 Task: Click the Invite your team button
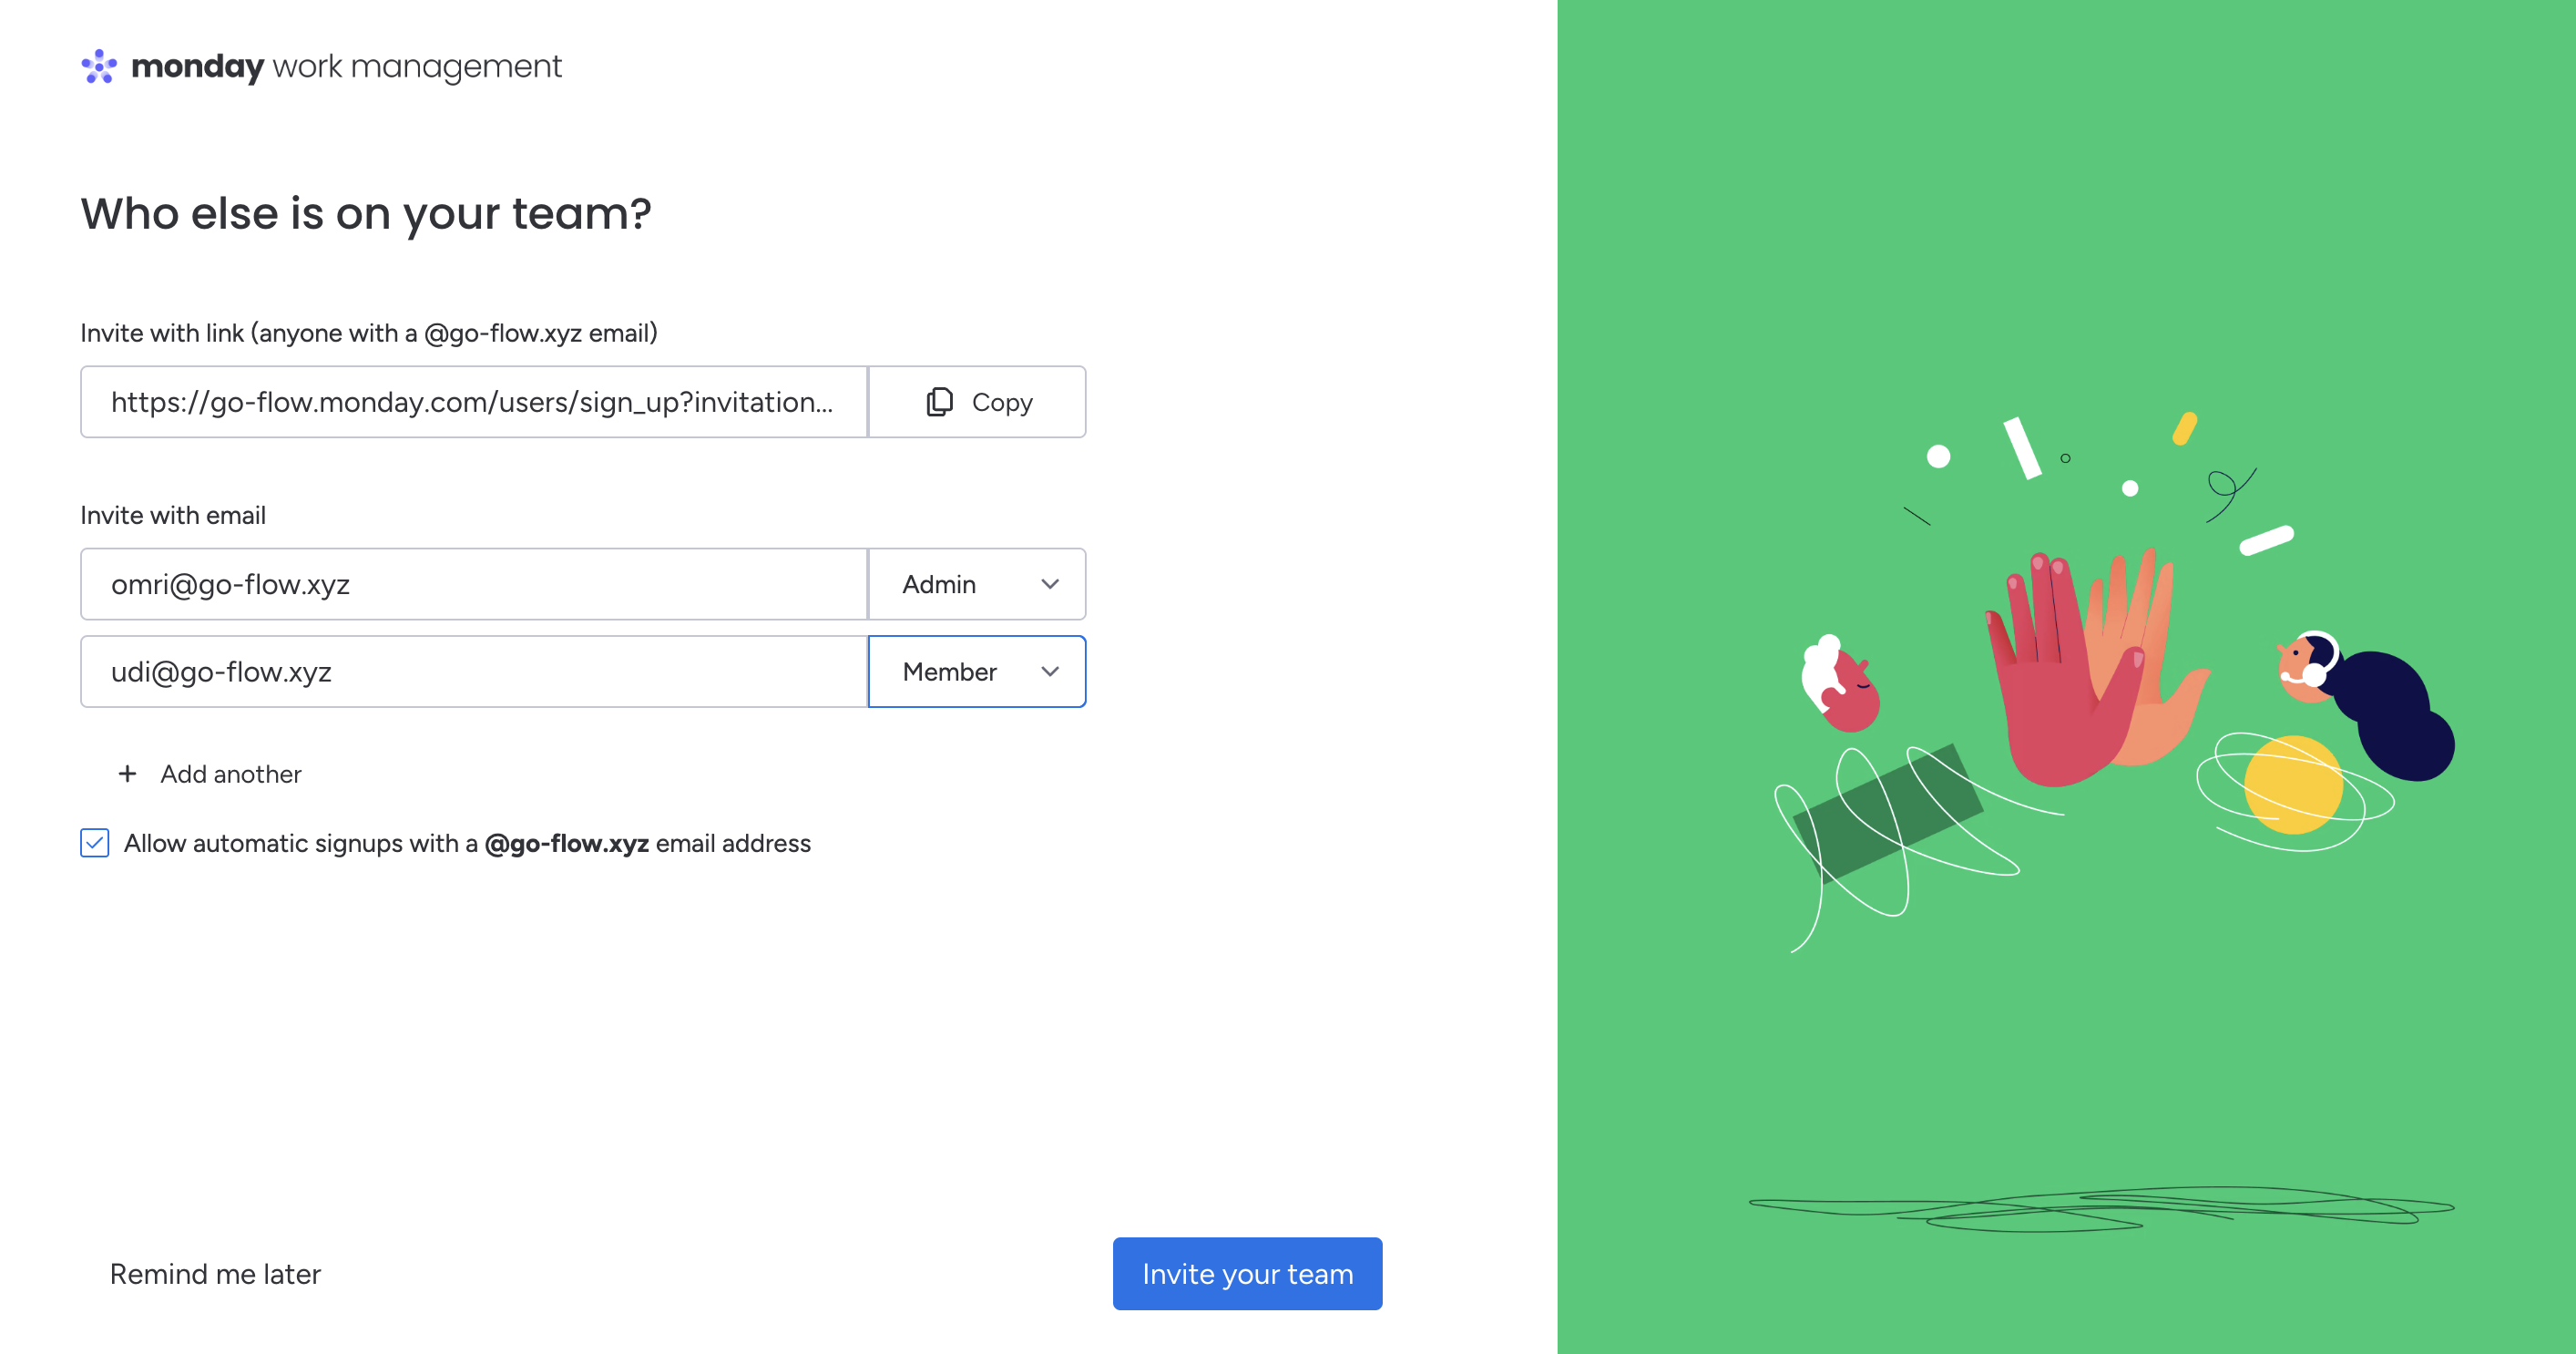coord(1247,1273)
